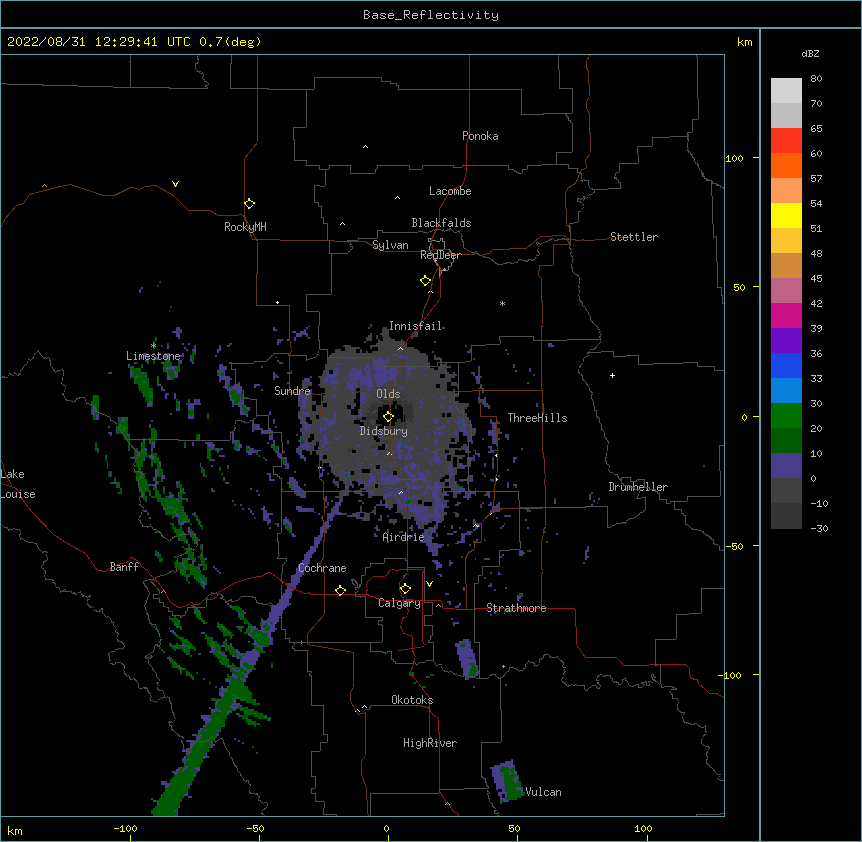The height and width of the screenshot is (842, 862).
Task: Click the green 30 dBZ legend swatch
Action: 786,416
